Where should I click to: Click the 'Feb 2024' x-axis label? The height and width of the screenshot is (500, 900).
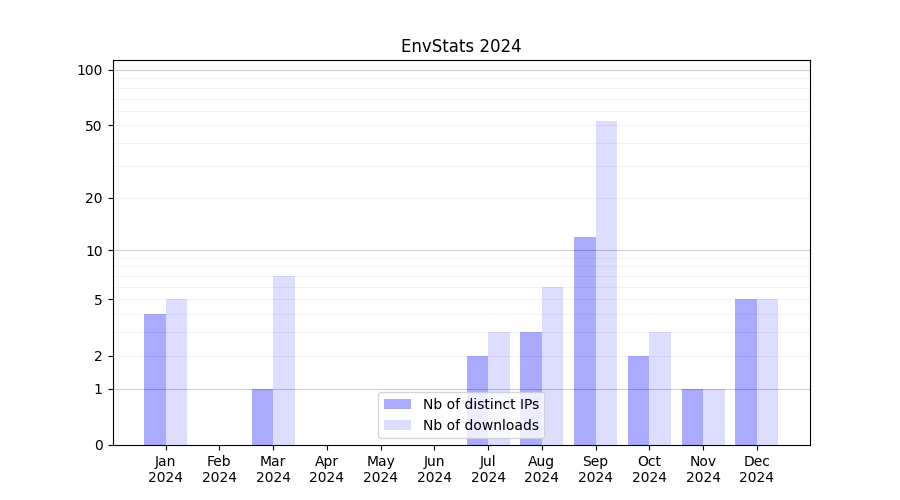point(219,469)
